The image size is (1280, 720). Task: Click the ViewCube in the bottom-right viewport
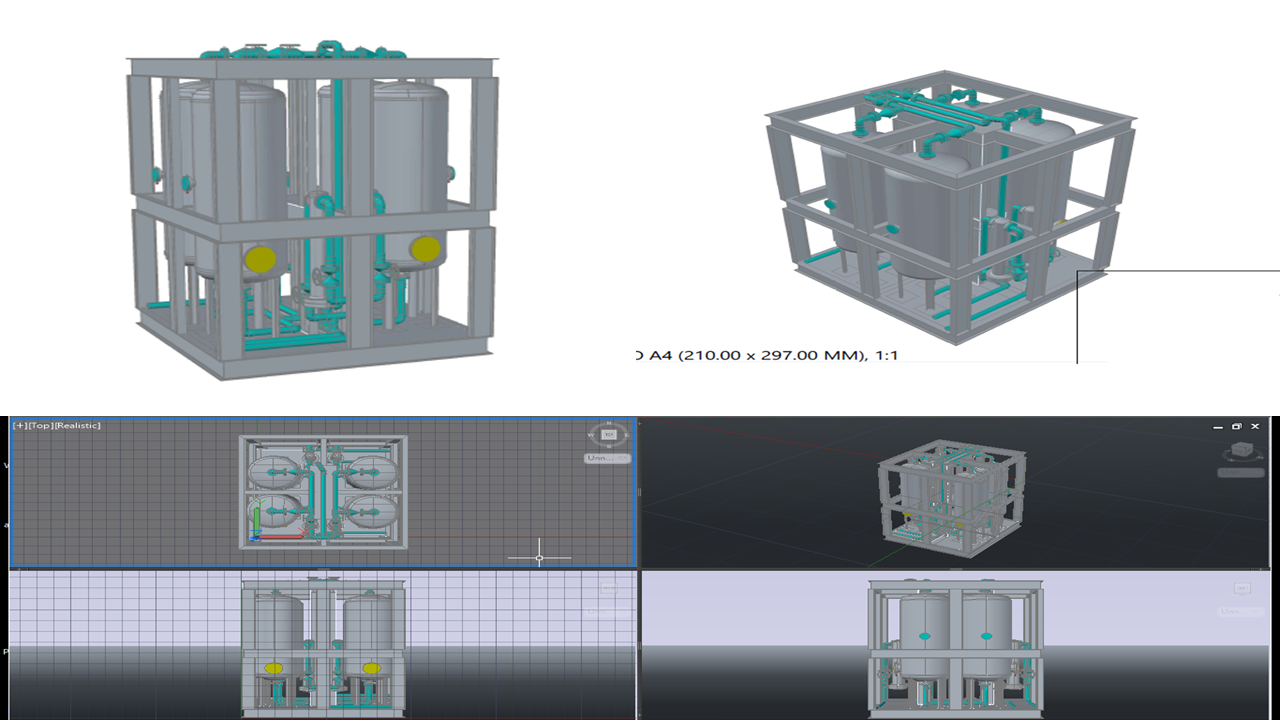pyautogui.click(x=1242, y=589)
